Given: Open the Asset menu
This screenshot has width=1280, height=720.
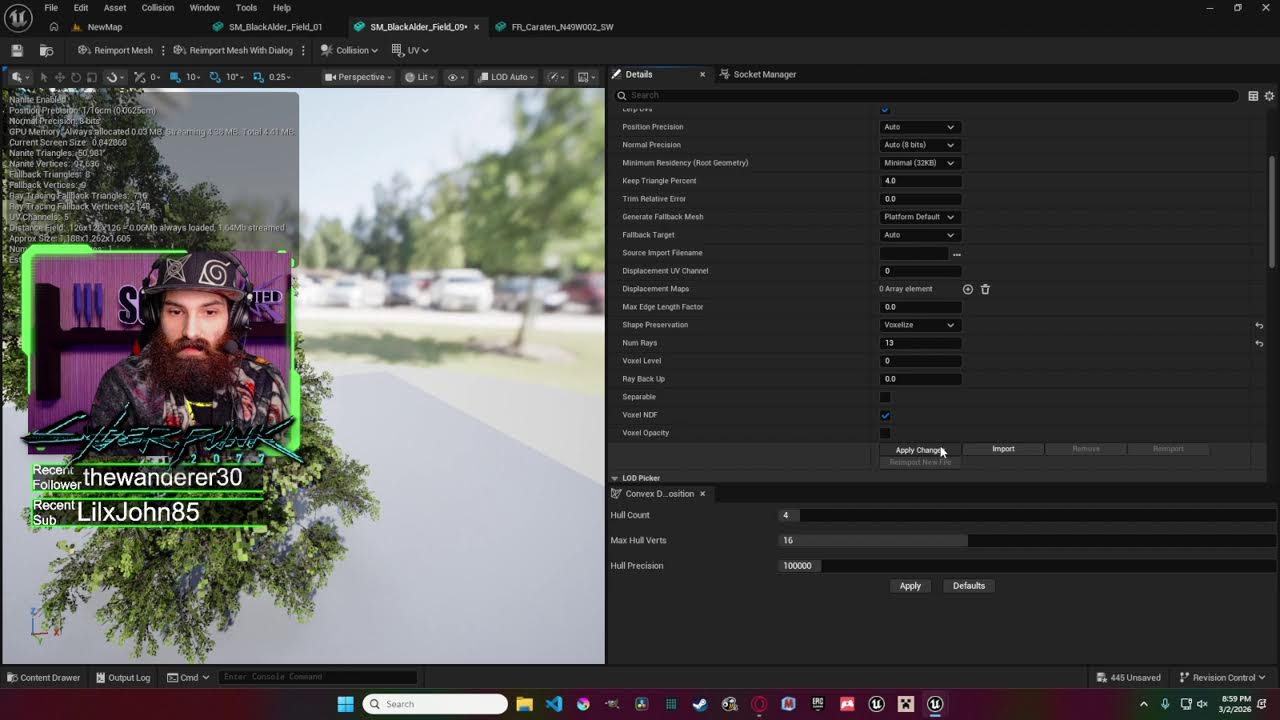Looking at the screenshot, I should point(115,8).
